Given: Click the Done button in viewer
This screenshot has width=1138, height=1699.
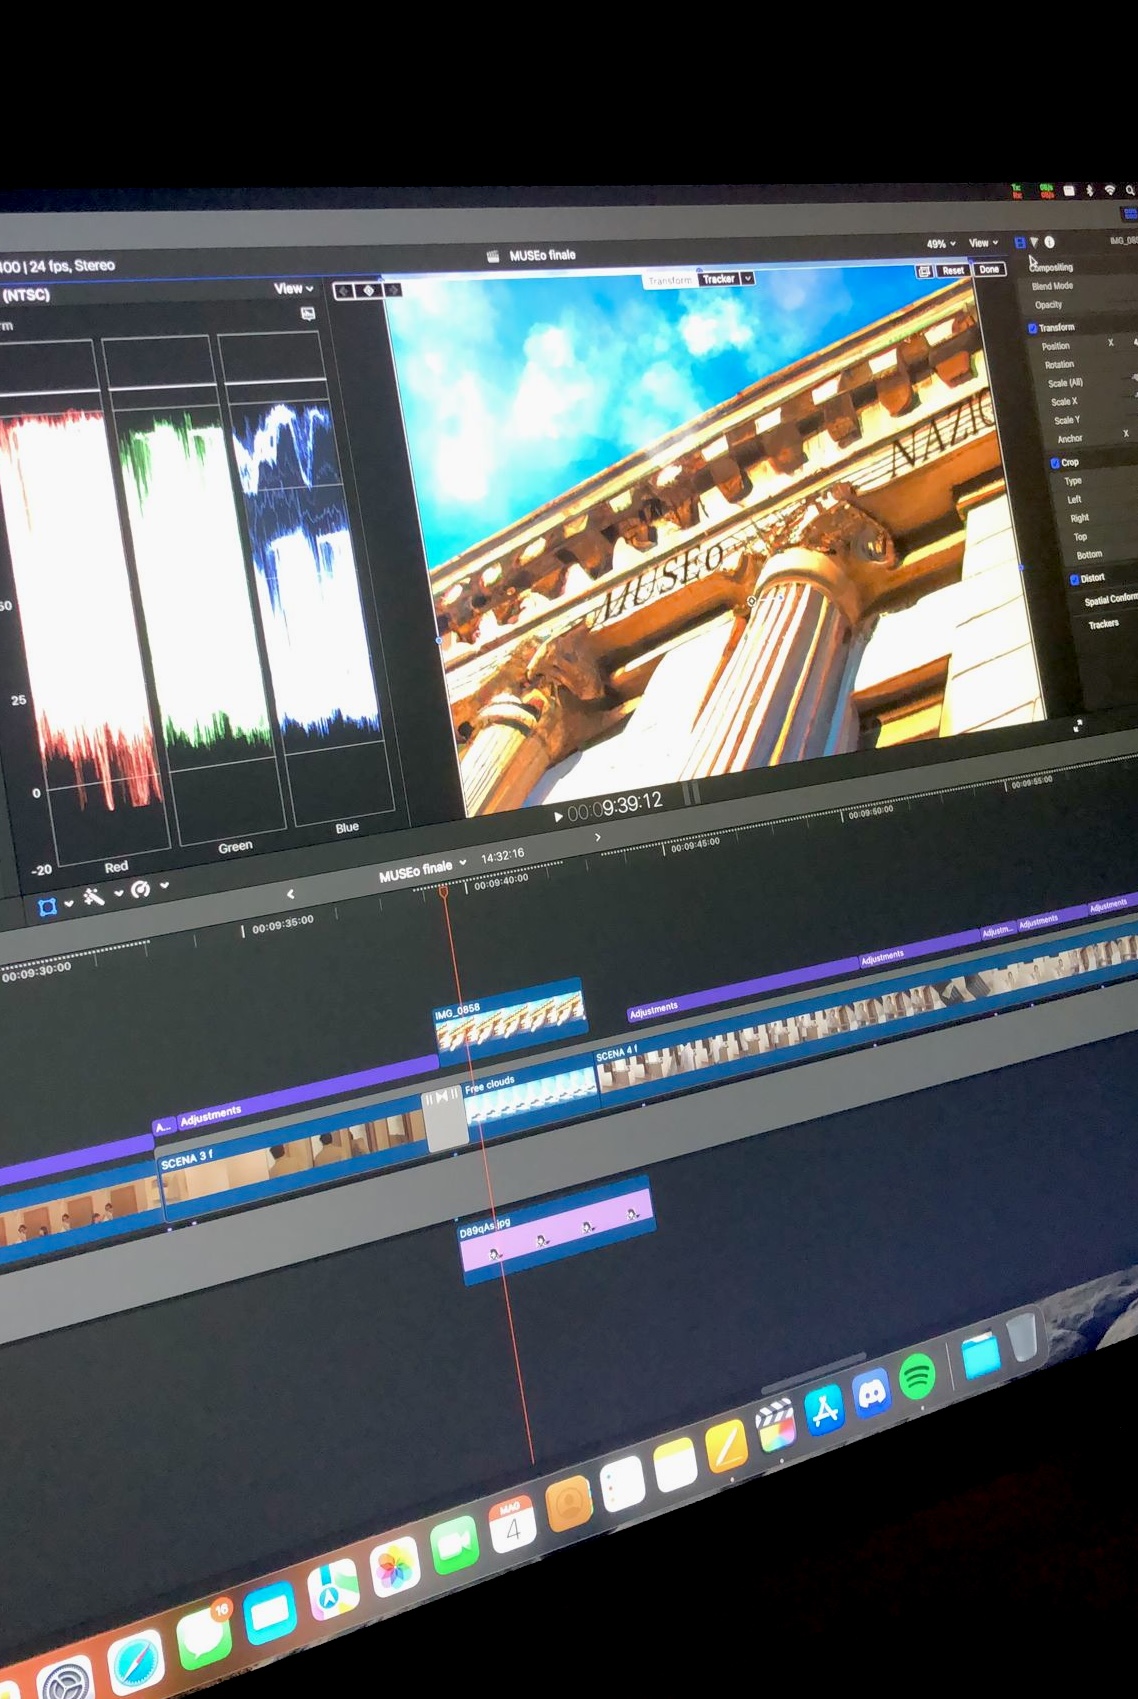Looking at the screenshot, I should tap(989, 269).
